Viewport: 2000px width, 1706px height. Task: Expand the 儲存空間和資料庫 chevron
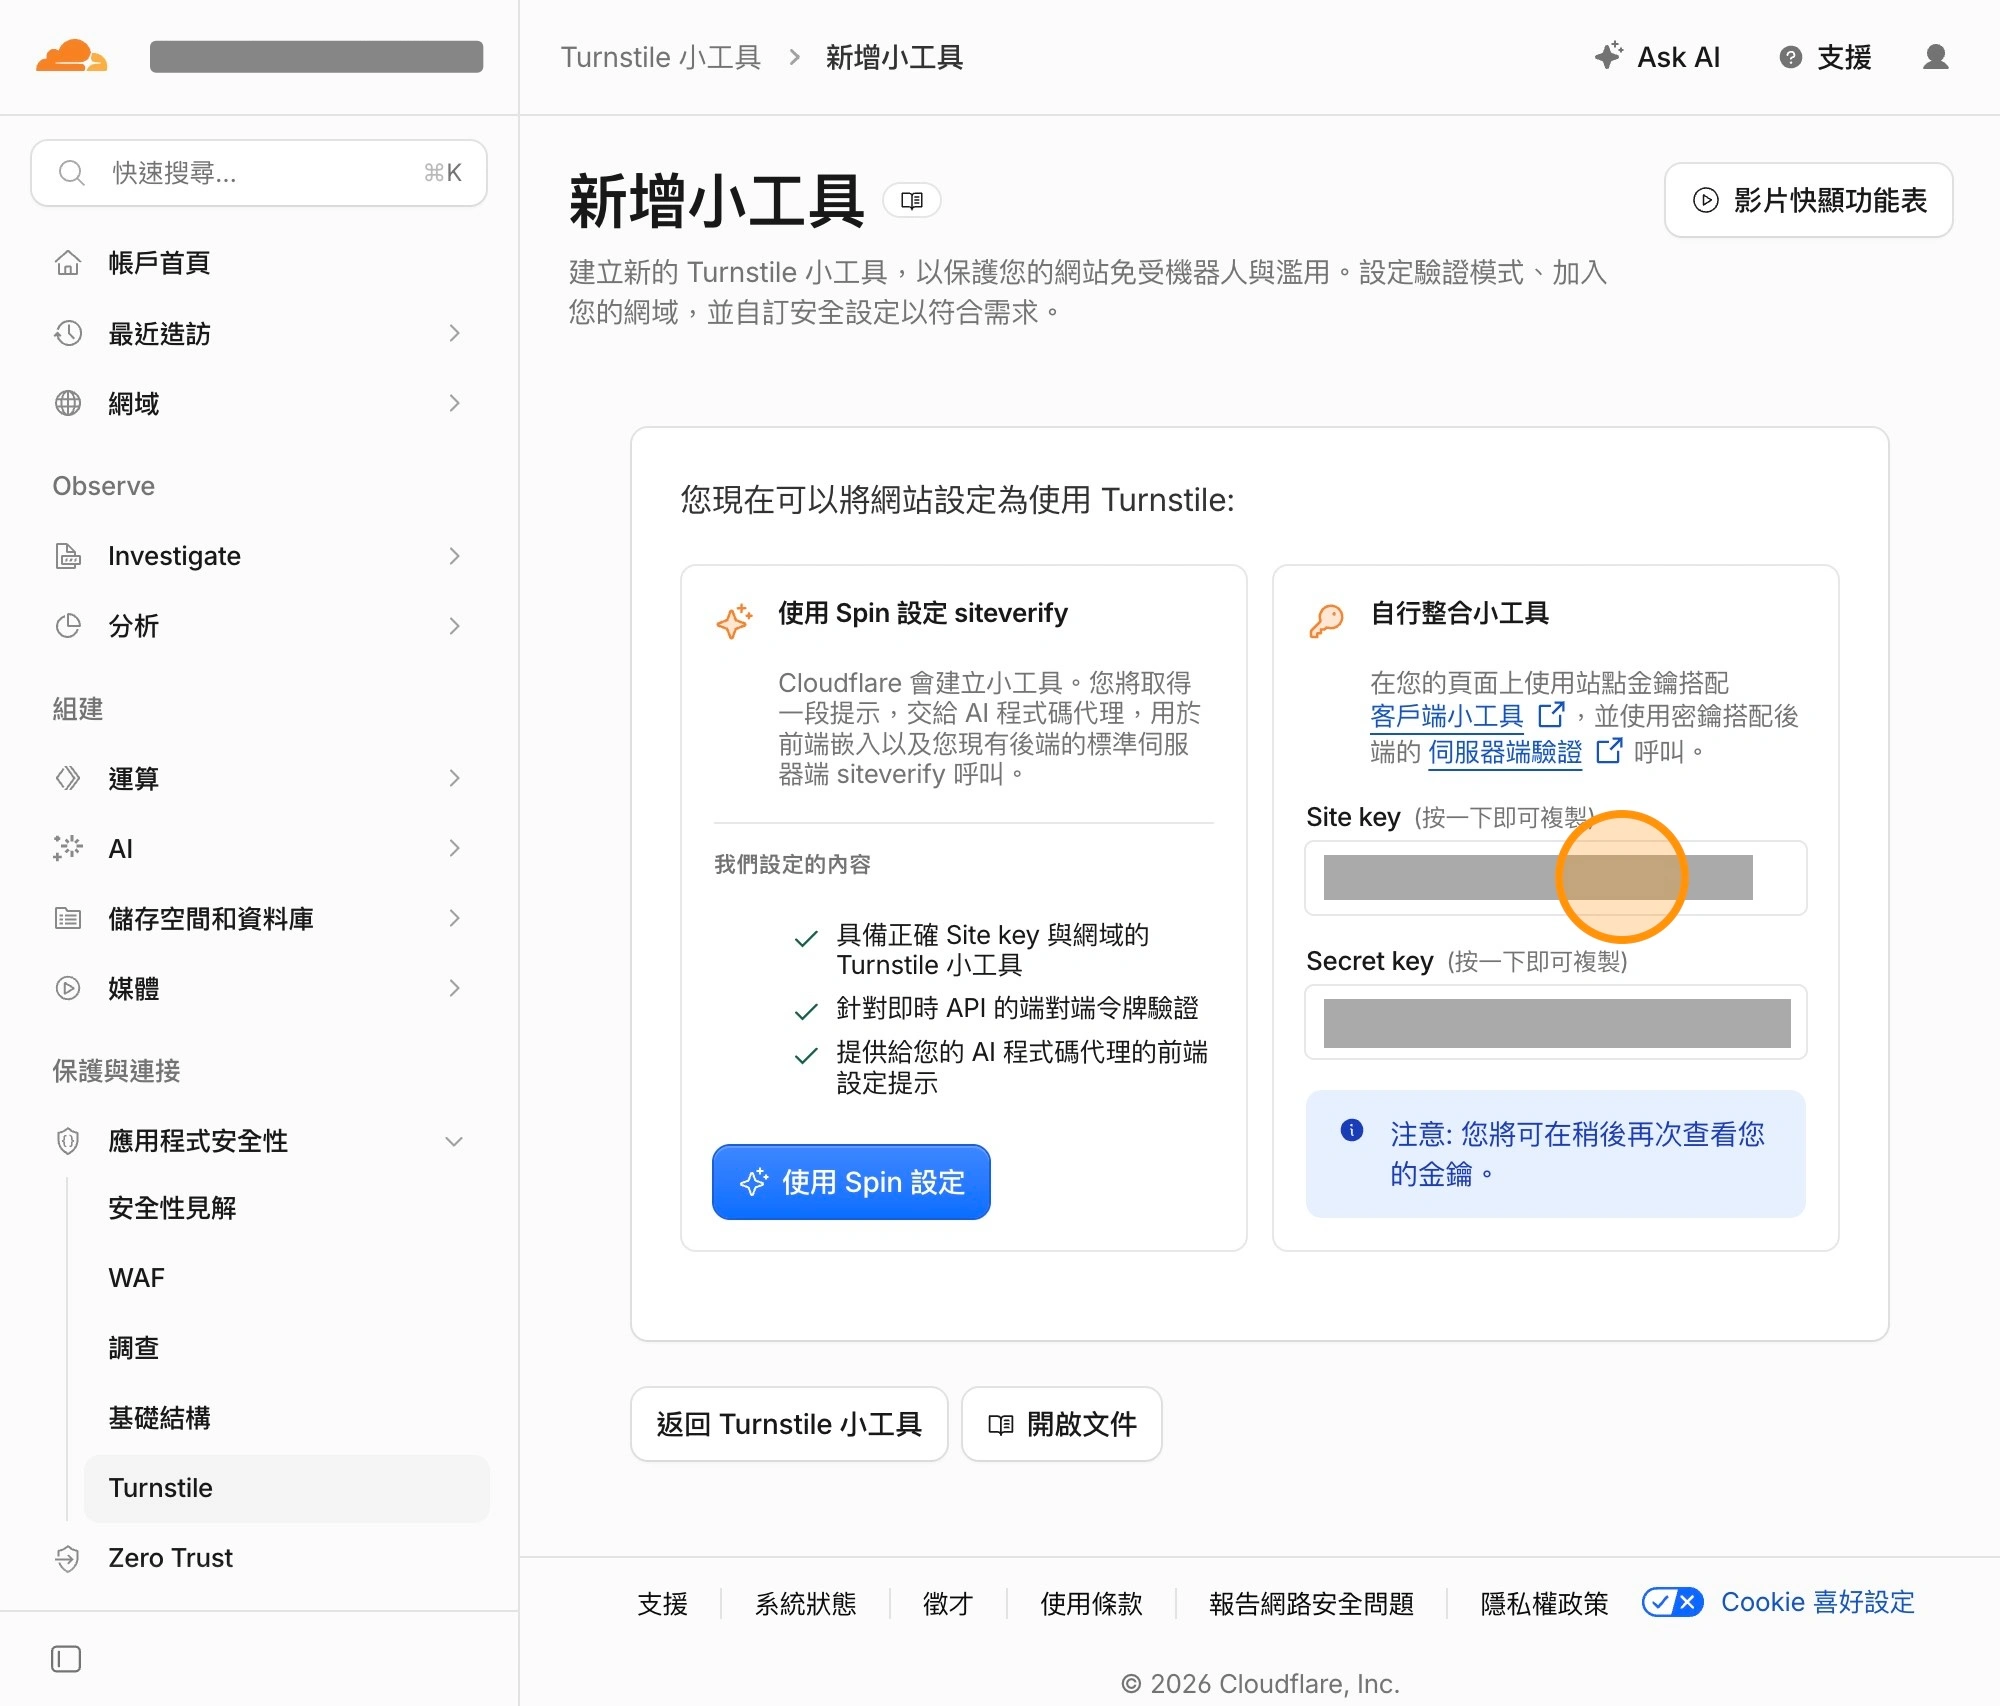click(454, 918)
